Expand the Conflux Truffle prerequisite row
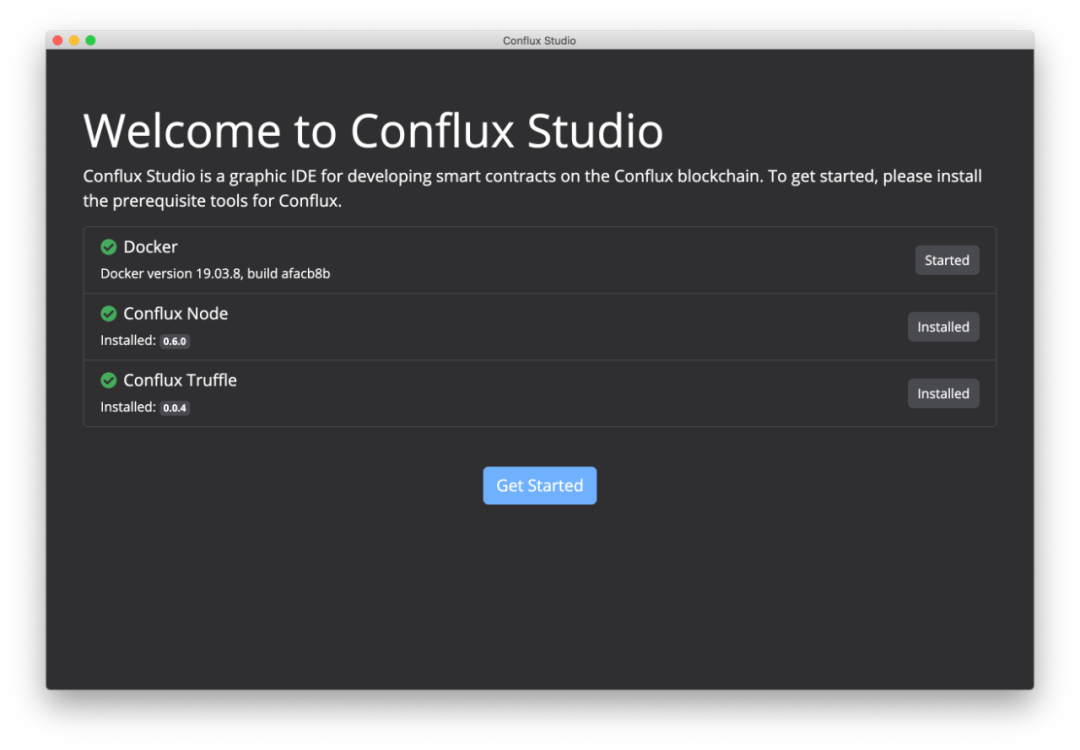 pyautogui.click(x=540, y=393)
